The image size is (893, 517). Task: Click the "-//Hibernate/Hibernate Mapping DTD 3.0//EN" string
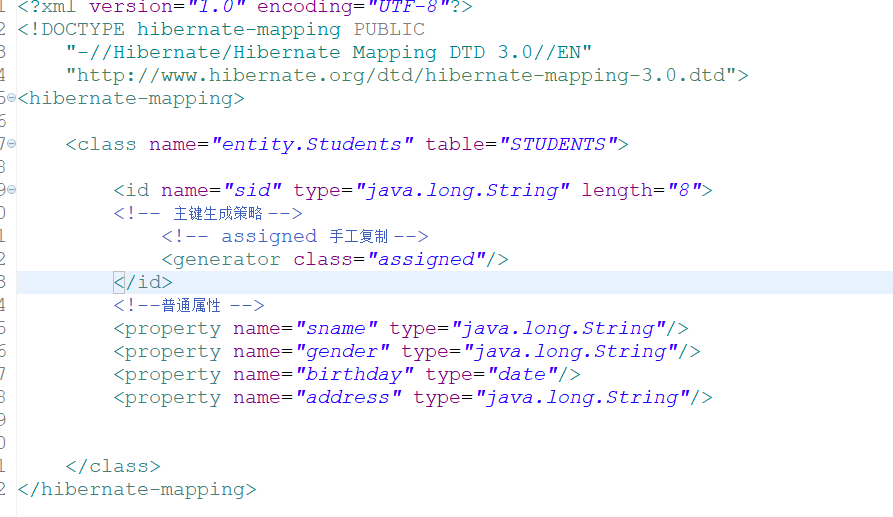coord(329,52)
